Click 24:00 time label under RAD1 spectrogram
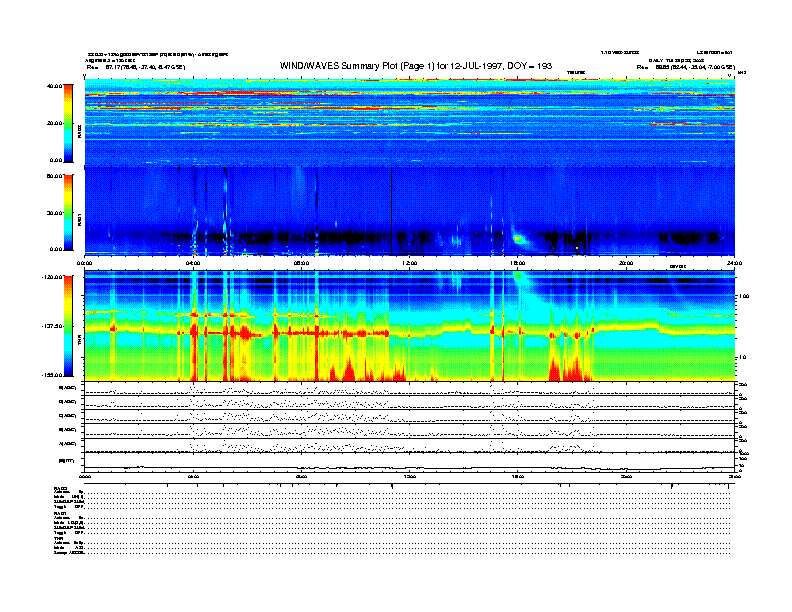The width and height of the screenshot is (792, 612). click(734, 263)
